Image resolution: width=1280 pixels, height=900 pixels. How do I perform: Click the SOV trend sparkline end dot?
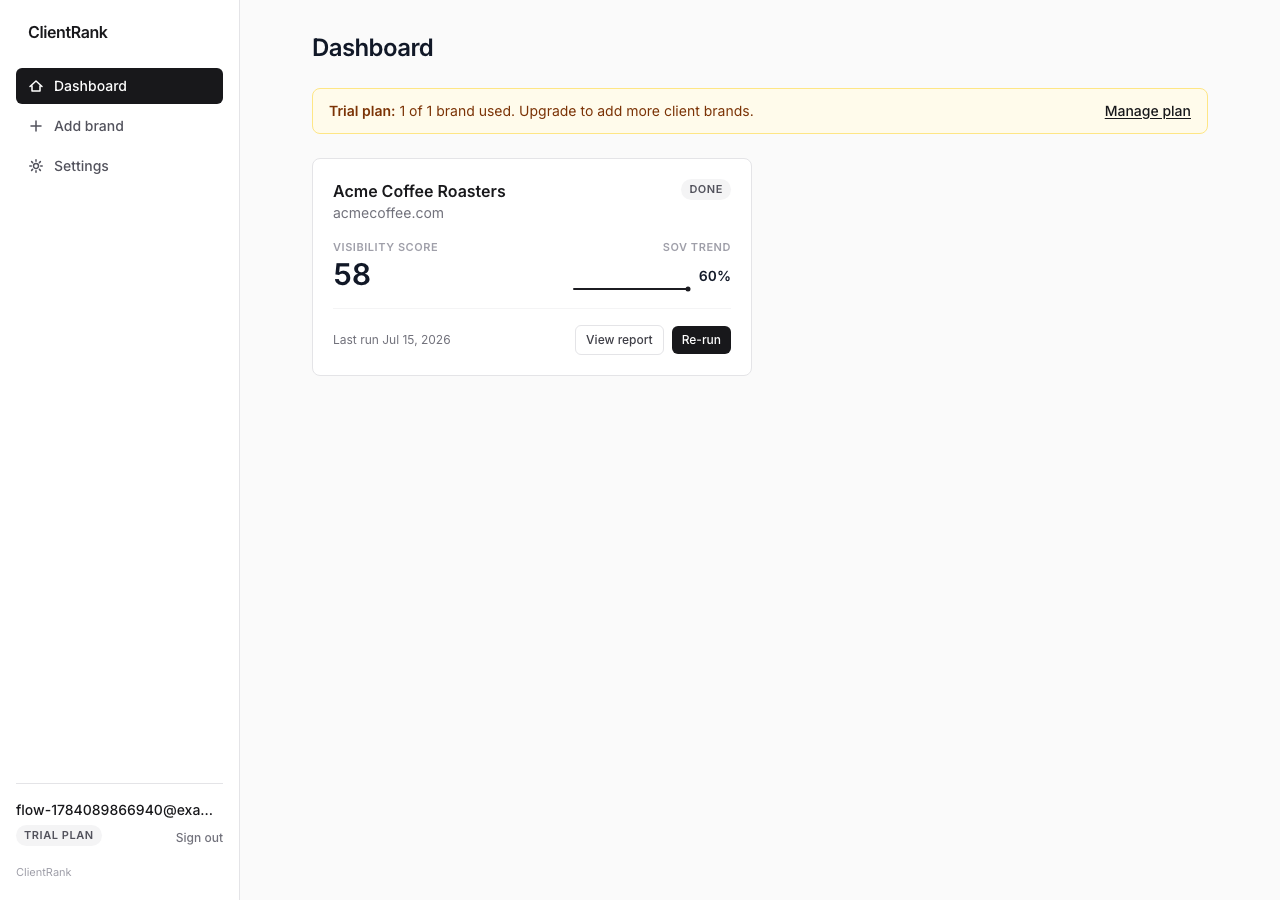click(x=688, y=289)
